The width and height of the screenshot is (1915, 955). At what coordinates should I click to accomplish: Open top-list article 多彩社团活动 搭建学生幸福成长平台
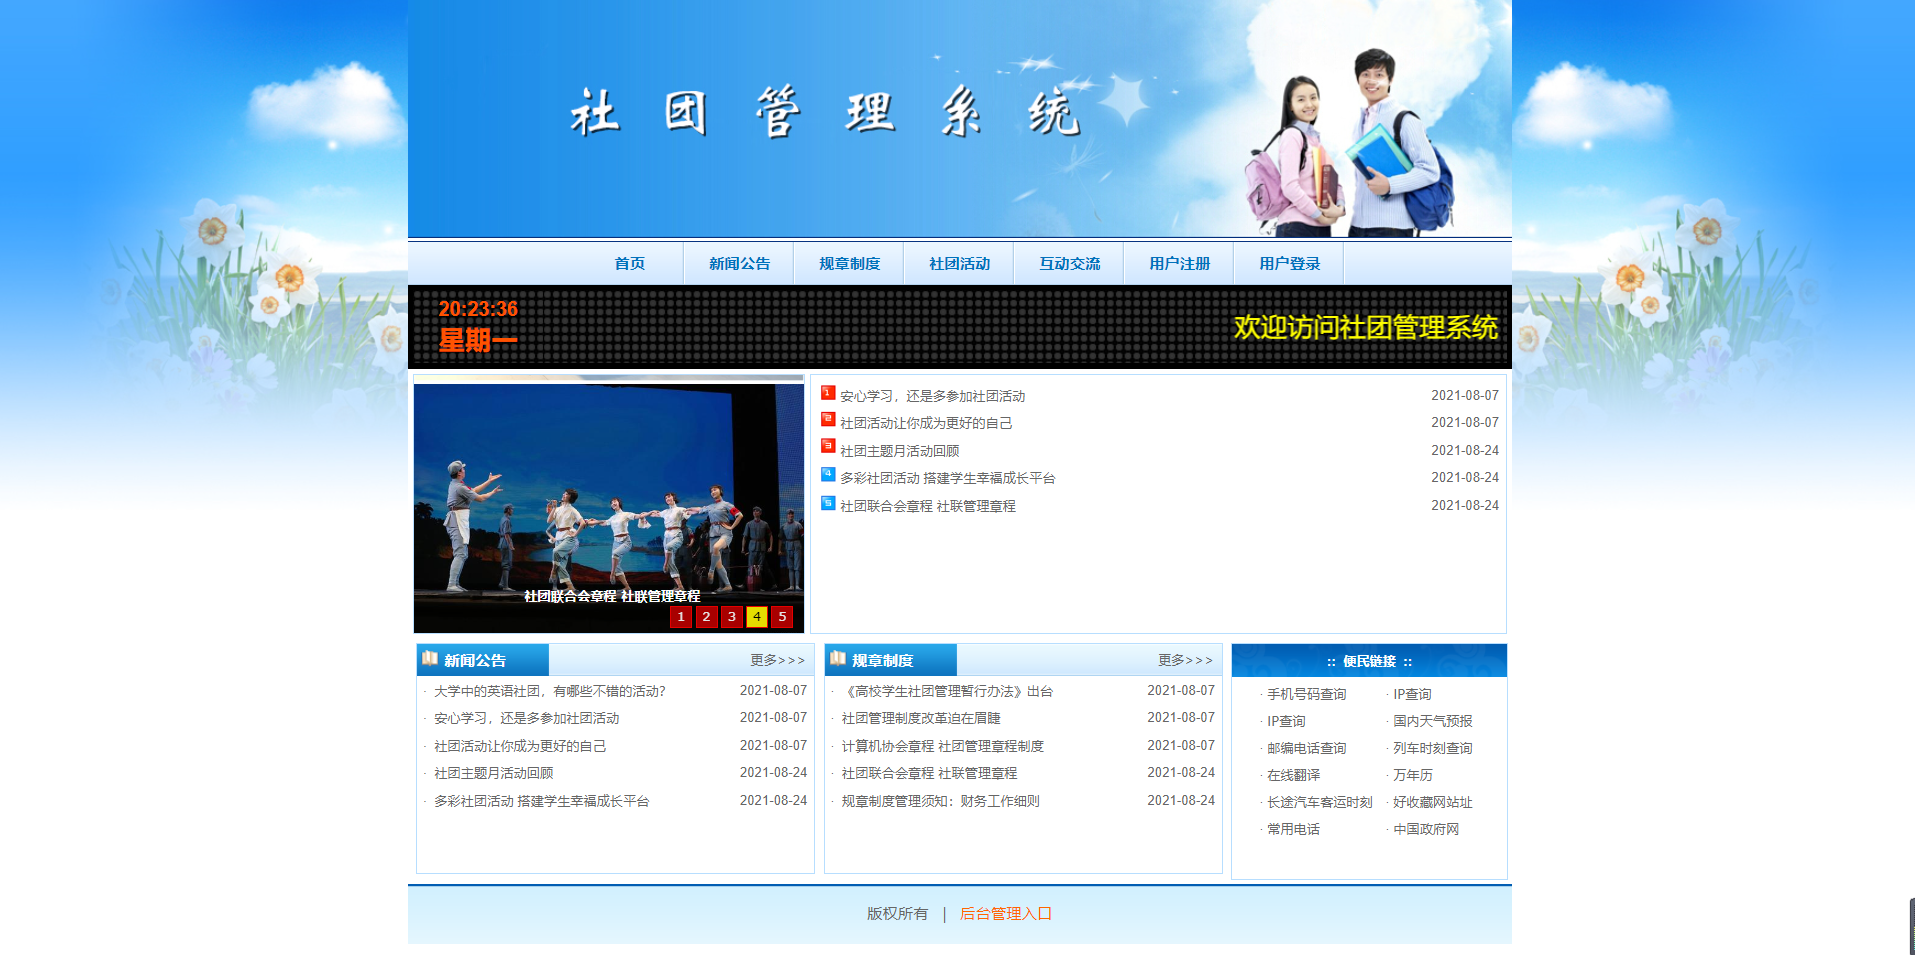(x=947, y=478)
